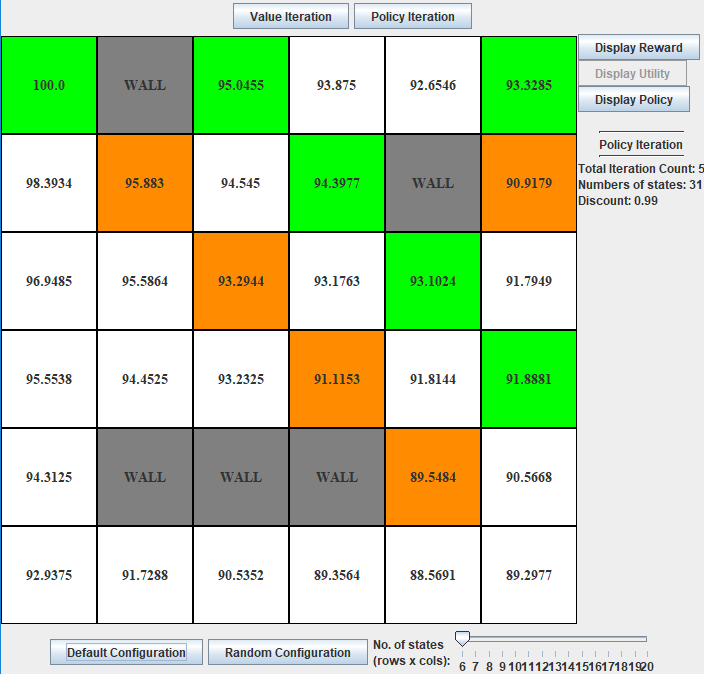Click the top-row WALL cell
The height and width of the screenshot is (674, 704).
coord(145,86)
